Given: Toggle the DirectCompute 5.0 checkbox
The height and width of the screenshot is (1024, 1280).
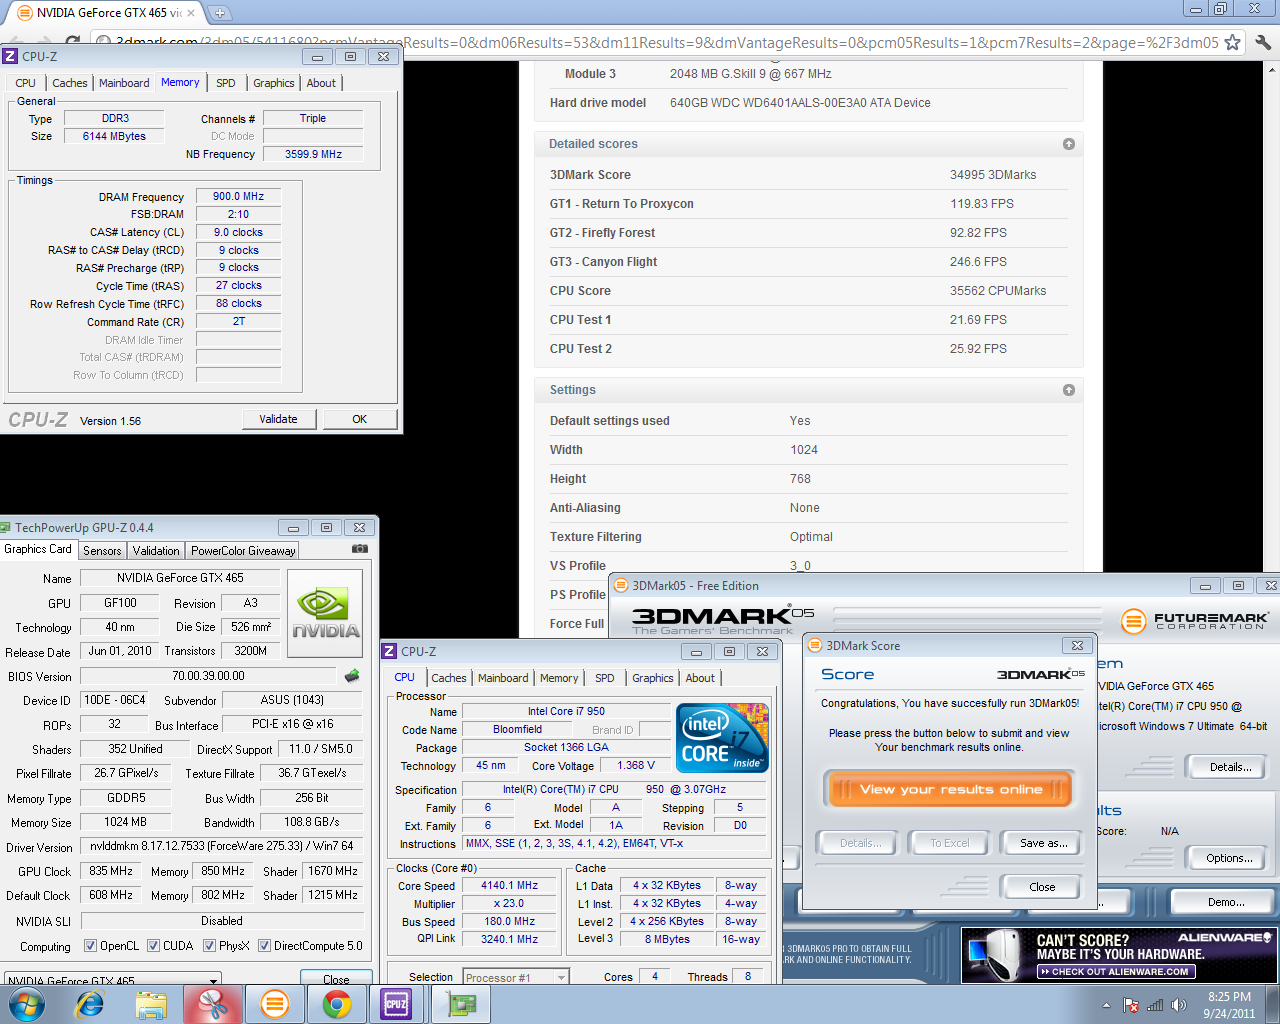Looking at the screenshot, I should [264, 946].
